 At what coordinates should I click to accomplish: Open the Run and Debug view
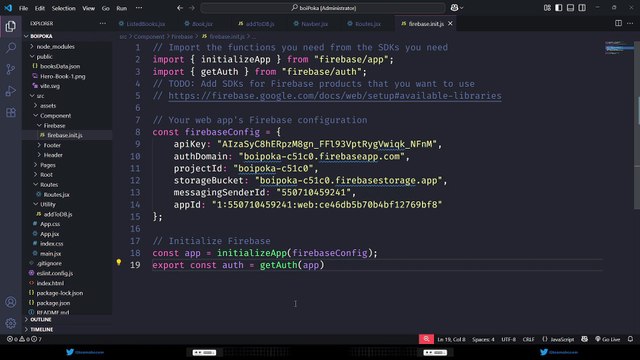11,91
